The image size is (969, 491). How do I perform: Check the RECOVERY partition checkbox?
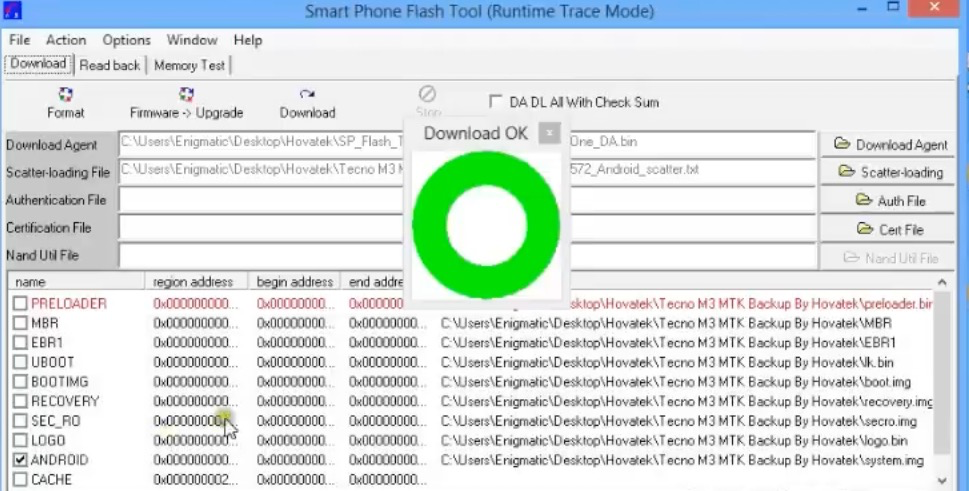[x=20, y=401]
